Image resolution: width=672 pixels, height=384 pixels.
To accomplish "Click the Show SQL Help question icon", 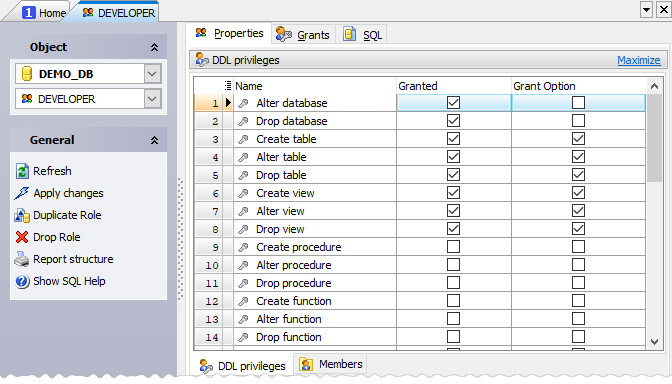I will pos(22,282).
